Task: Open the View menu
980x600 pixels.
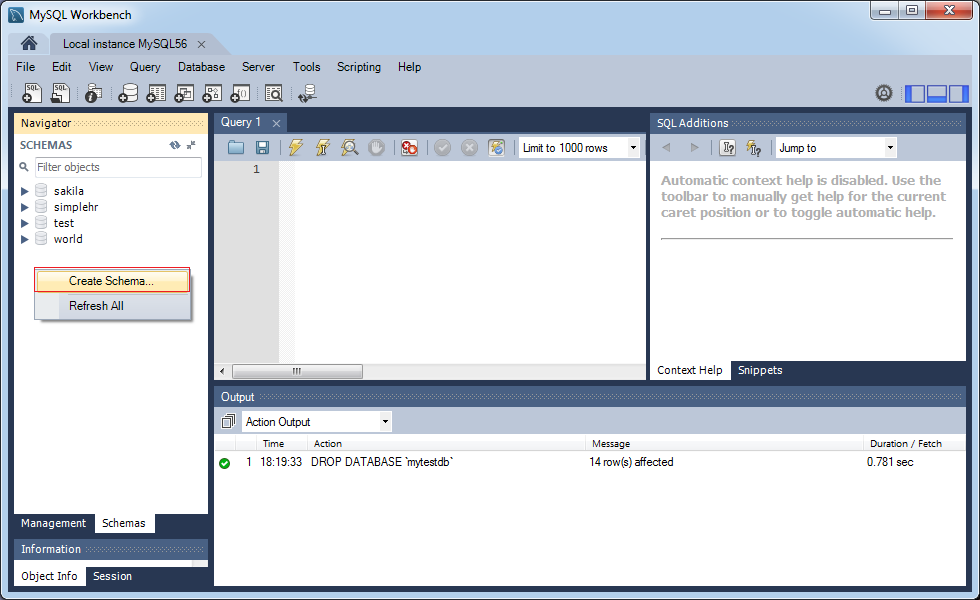Action: tap(101, 66)
